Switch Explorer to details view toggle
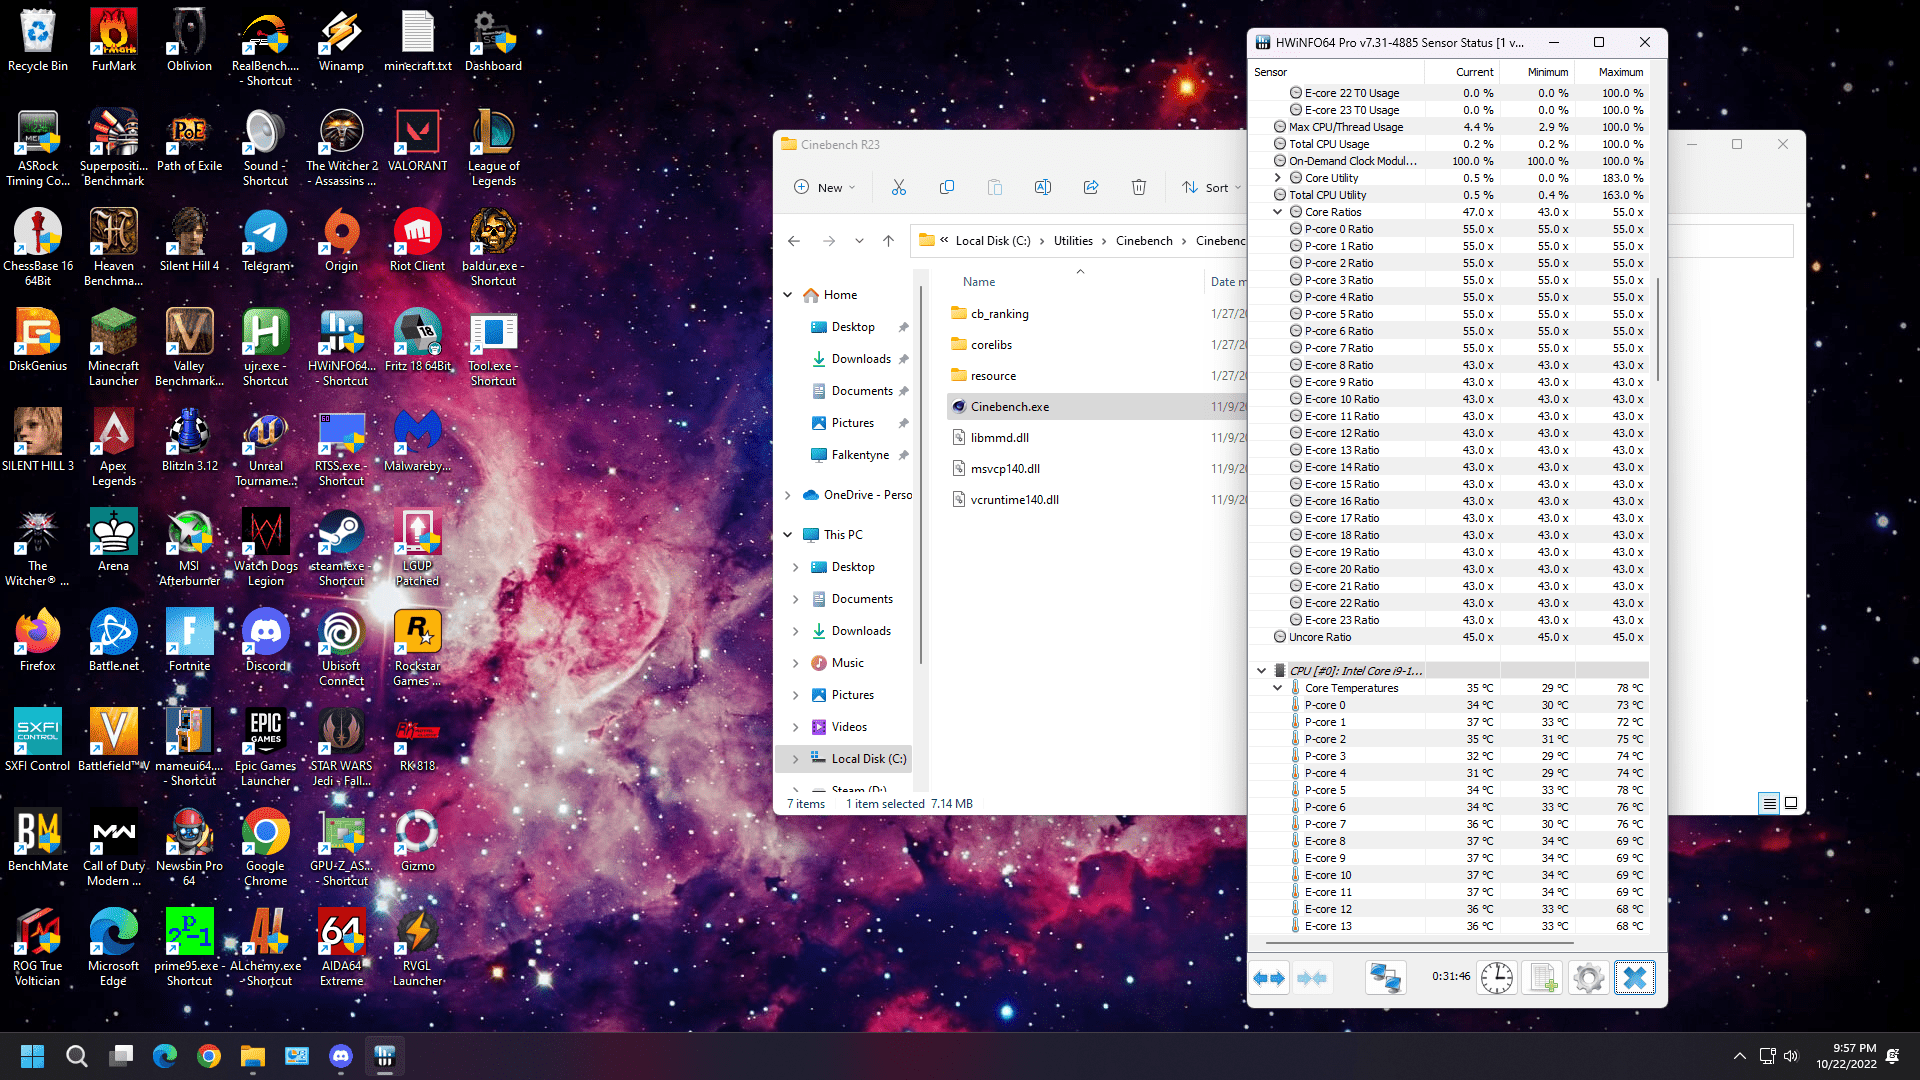1920x1080 pixels. 1769,803
